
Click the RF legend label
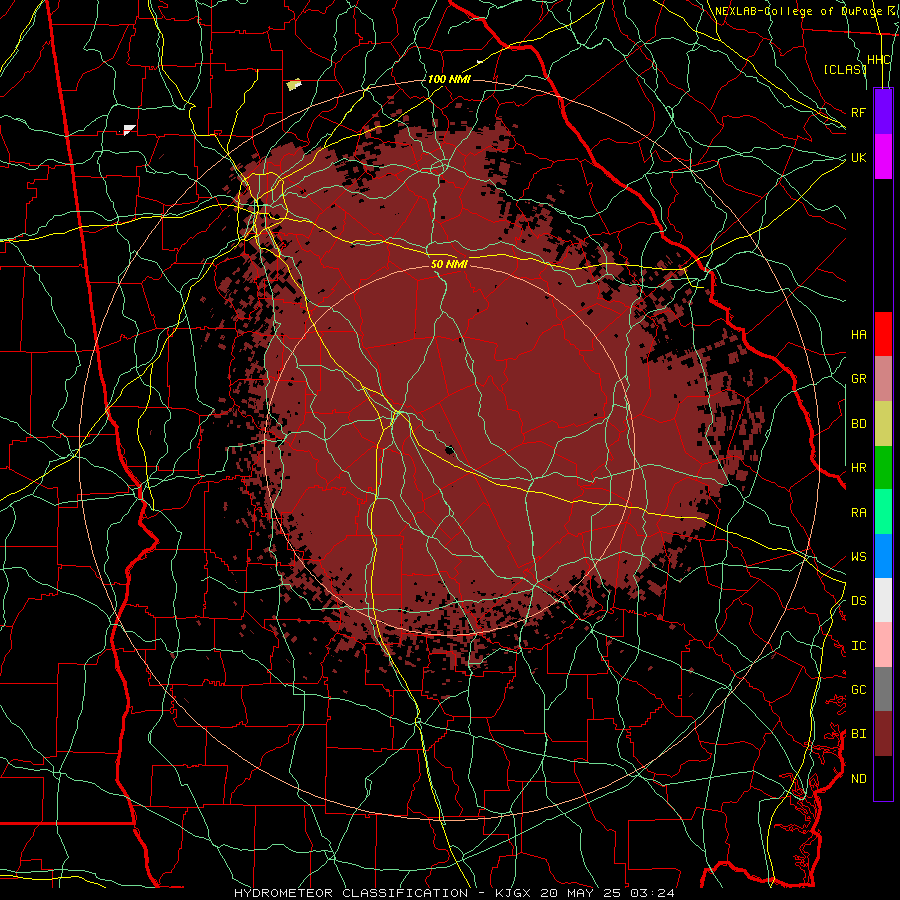click(858, 112)
